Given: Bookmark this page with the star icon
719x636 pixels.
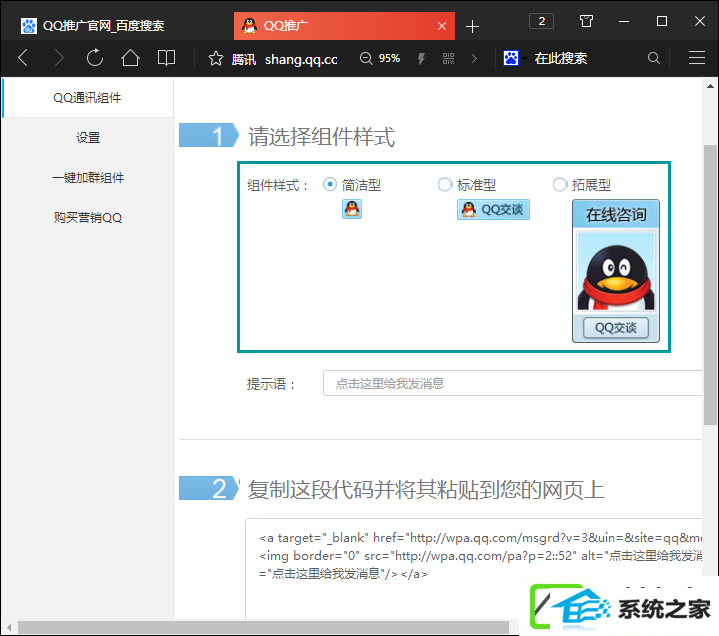Looking at the screenshot, I should coord(216,59).
